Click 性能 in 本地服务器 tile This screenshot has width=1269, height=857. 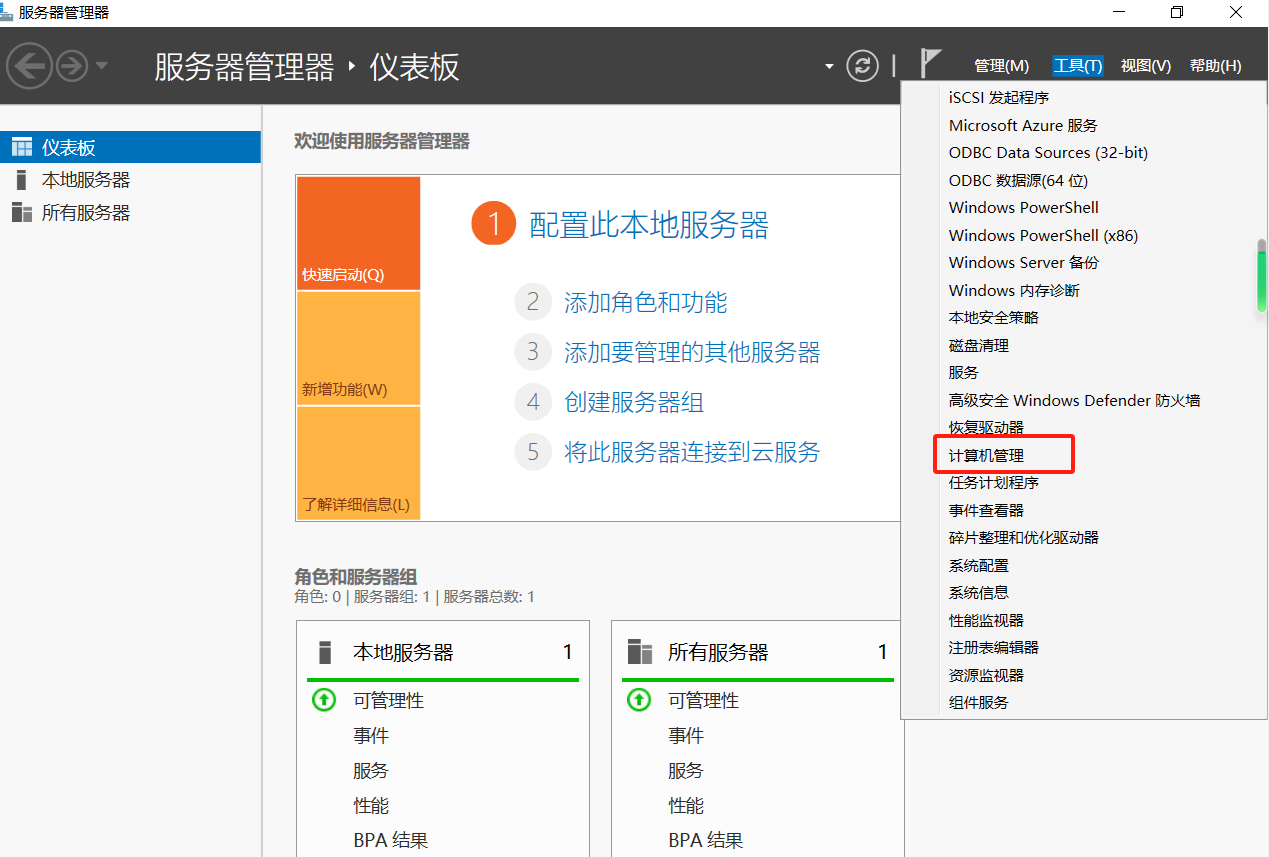[371, 805]
